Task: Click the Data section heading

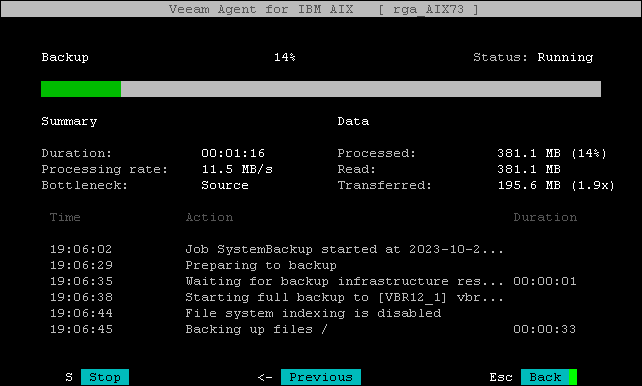Action: pyautogui.click(x=353, y=121)
